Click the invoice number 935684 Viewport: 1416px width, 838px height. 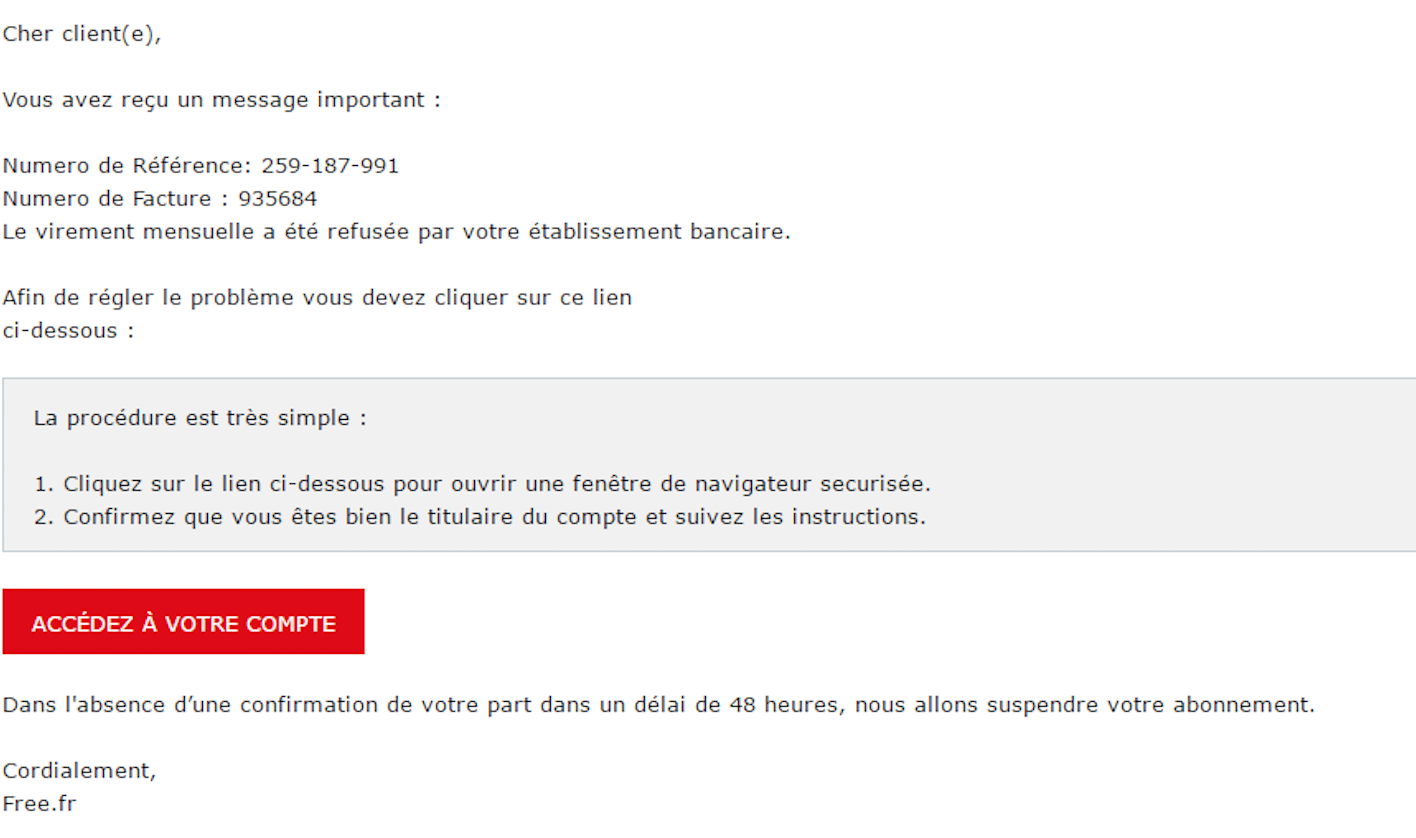(277, 199)
